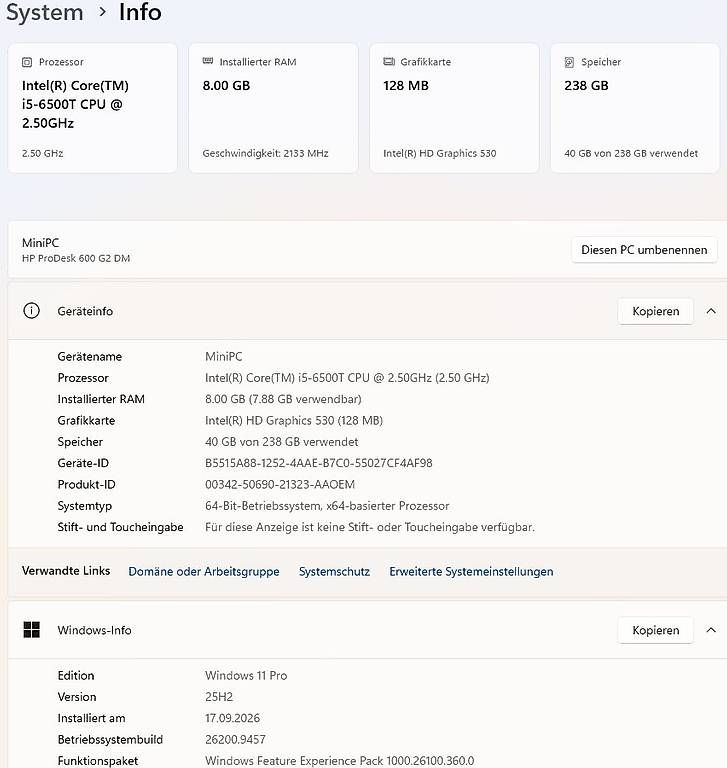This screenshot has height=768, width=727.
Task: Click the Version value 25H2
Action: pos(219,697)
